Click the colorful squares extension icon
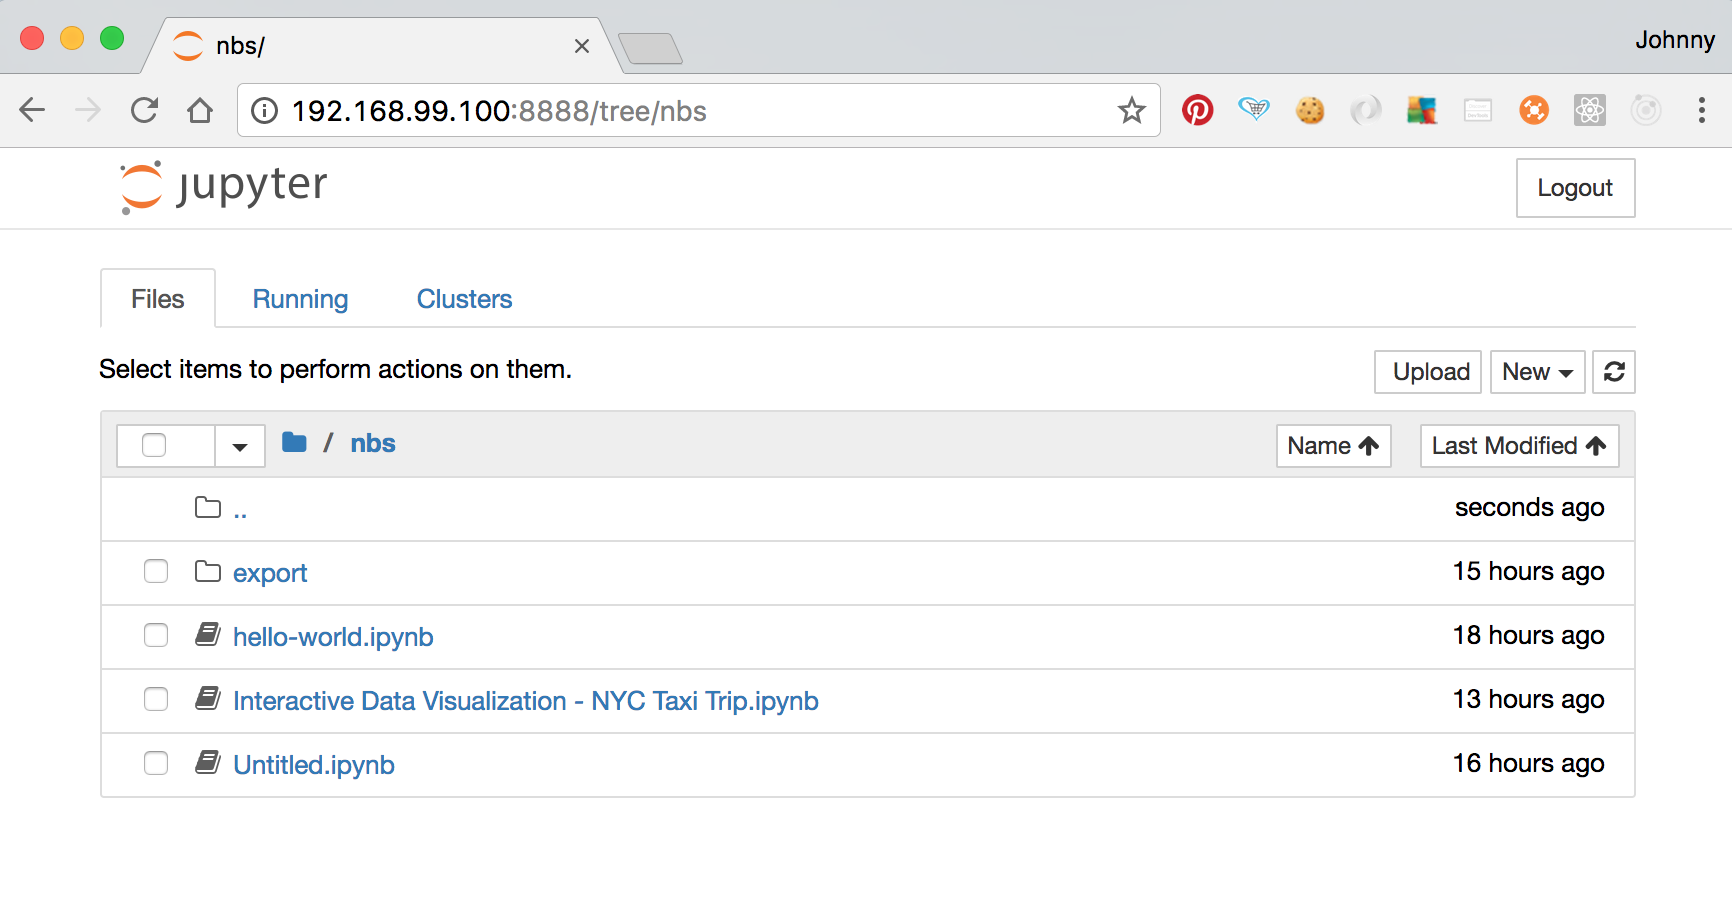1732x904 pixels. click(1421, 110)
